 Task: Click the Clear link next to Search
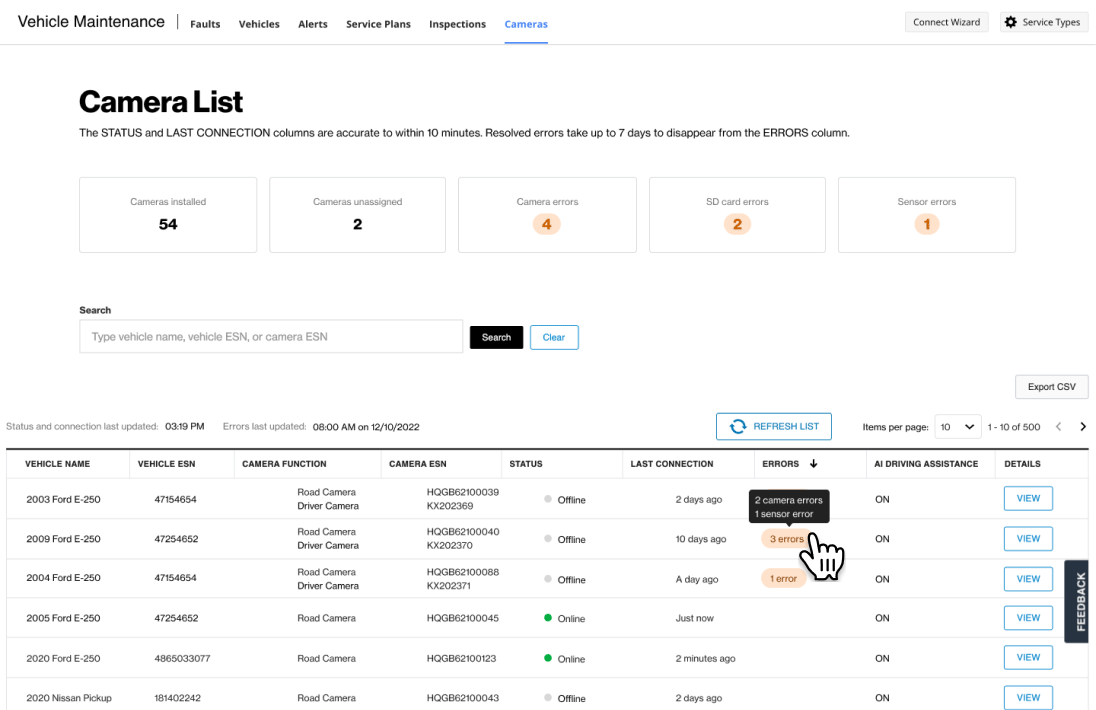(x=554, y=337)
